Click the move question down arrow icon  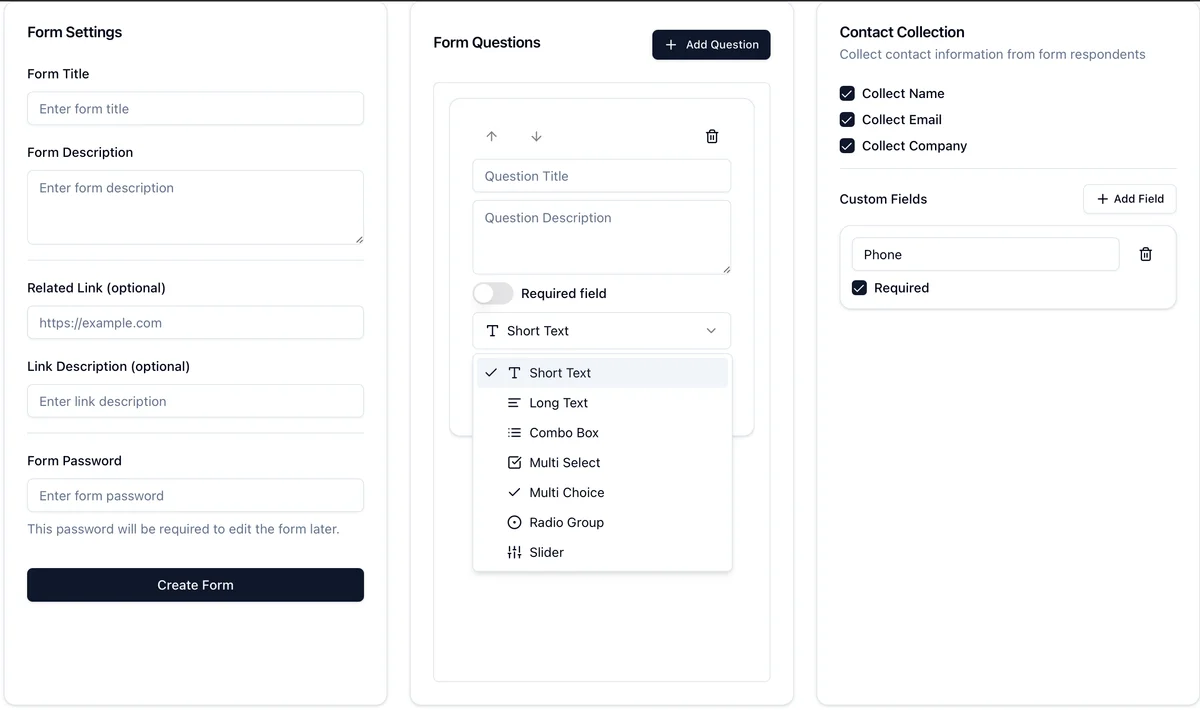click(536, 136)
